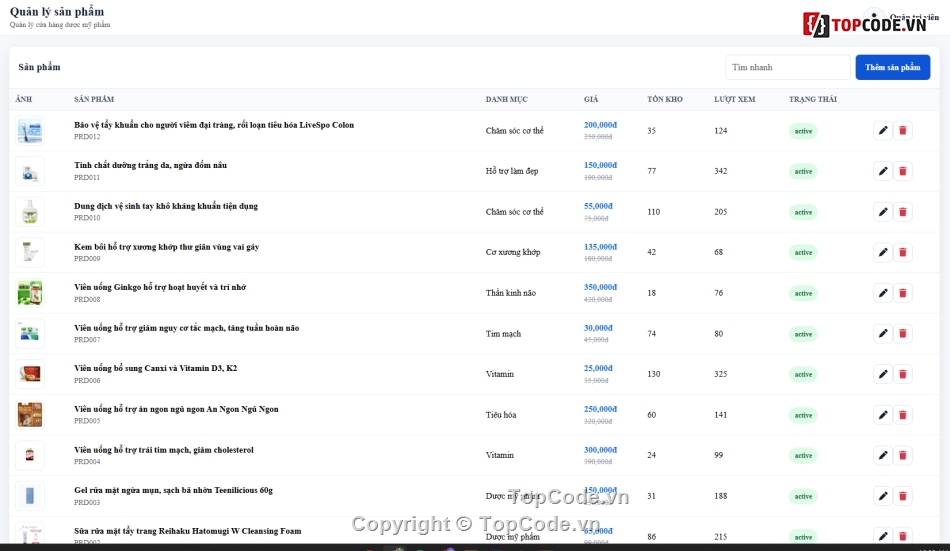The width and height of the screenshot is (950, 551).
Task: Open product name Kem bôi hỗ trợ xương khớp
Action: point(167,247)
